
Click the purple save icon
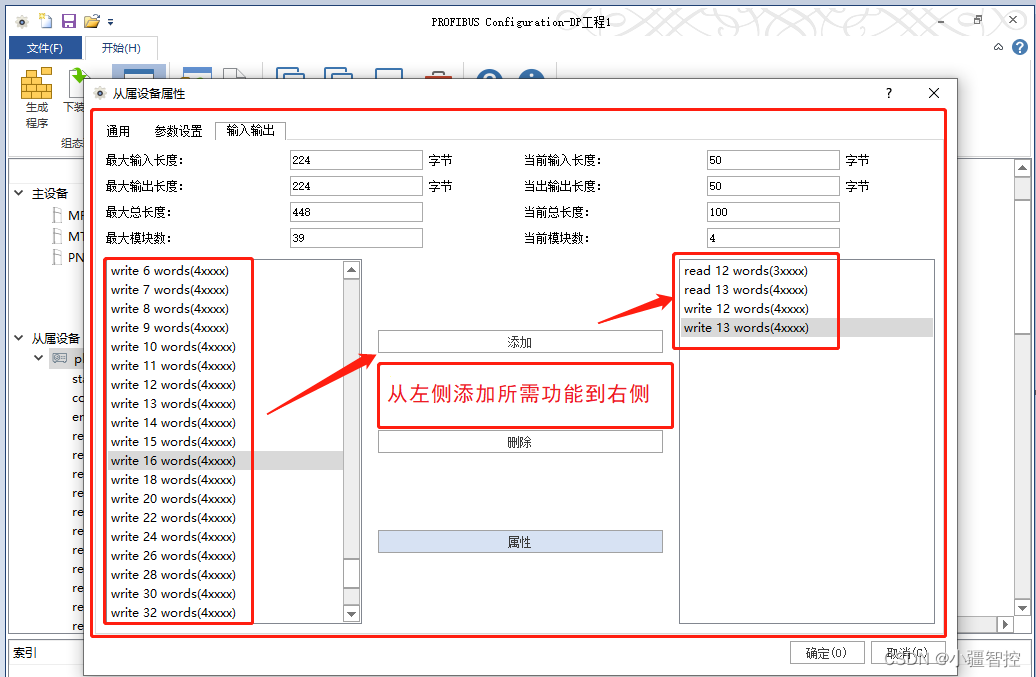[x=69, y=21]
